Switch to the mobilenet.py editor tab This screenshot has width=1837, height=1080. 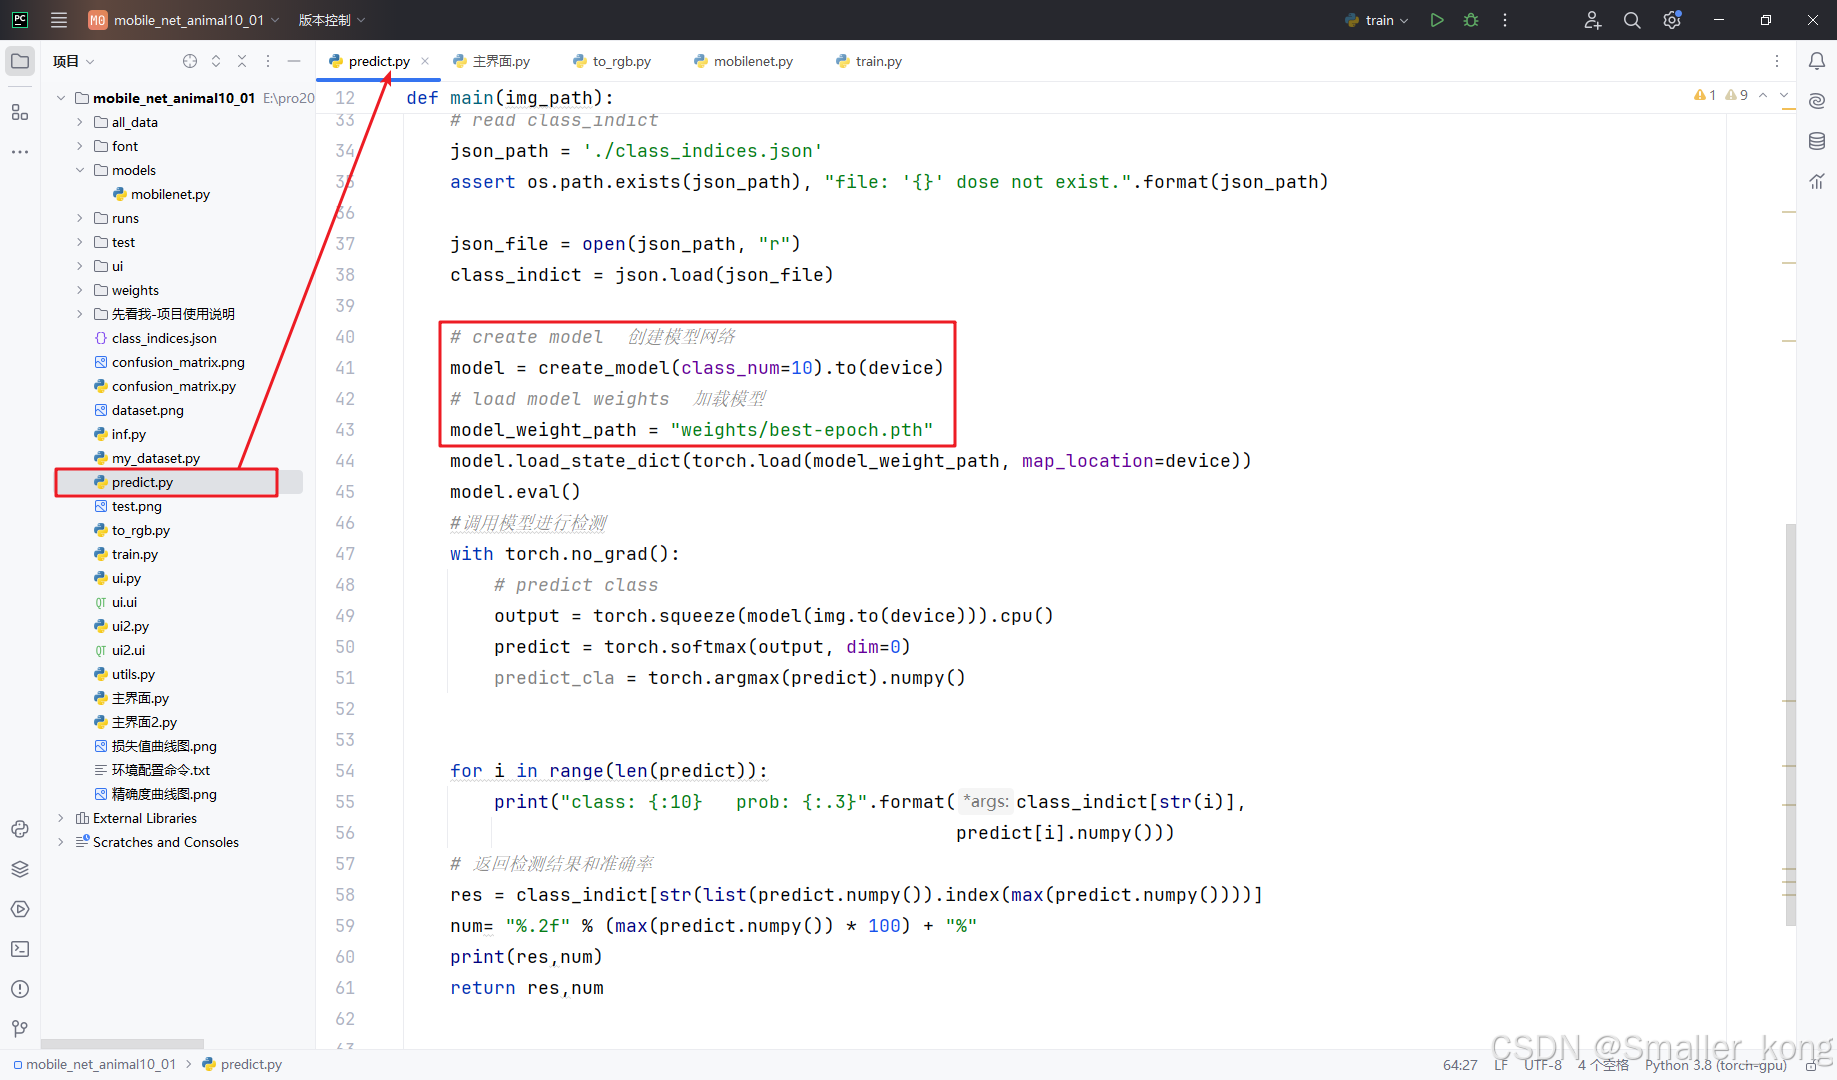pos(743,61)
